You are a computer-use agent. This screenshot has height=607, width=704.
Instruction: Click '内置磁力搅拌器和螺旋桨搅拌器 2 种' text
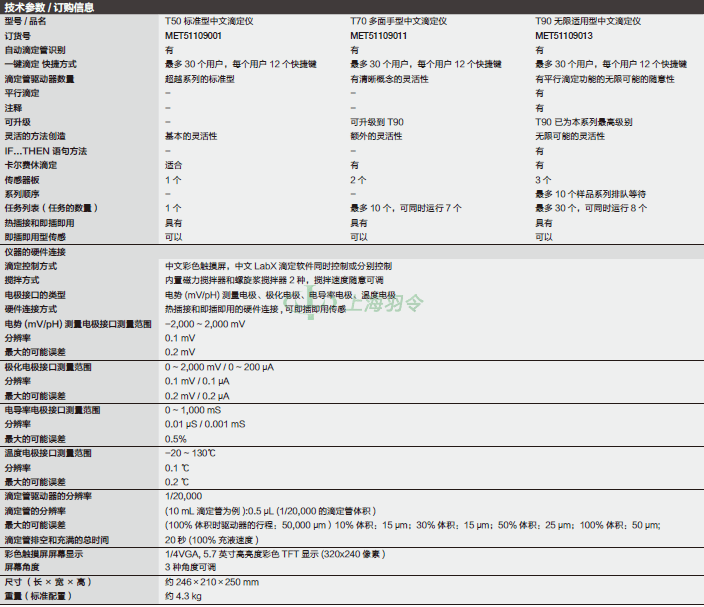pyautogui.click(x=236, y=280)
